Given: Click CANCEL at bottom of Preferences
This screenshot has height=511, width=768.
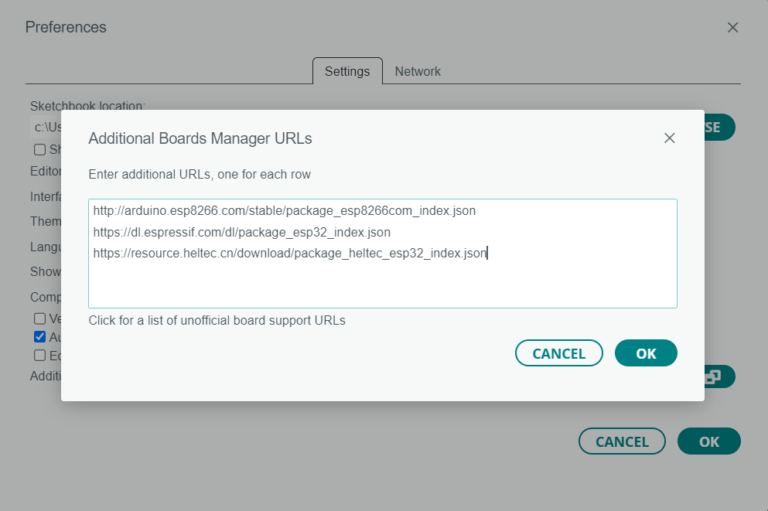Looking at the screenshot, I should point(621,441).
